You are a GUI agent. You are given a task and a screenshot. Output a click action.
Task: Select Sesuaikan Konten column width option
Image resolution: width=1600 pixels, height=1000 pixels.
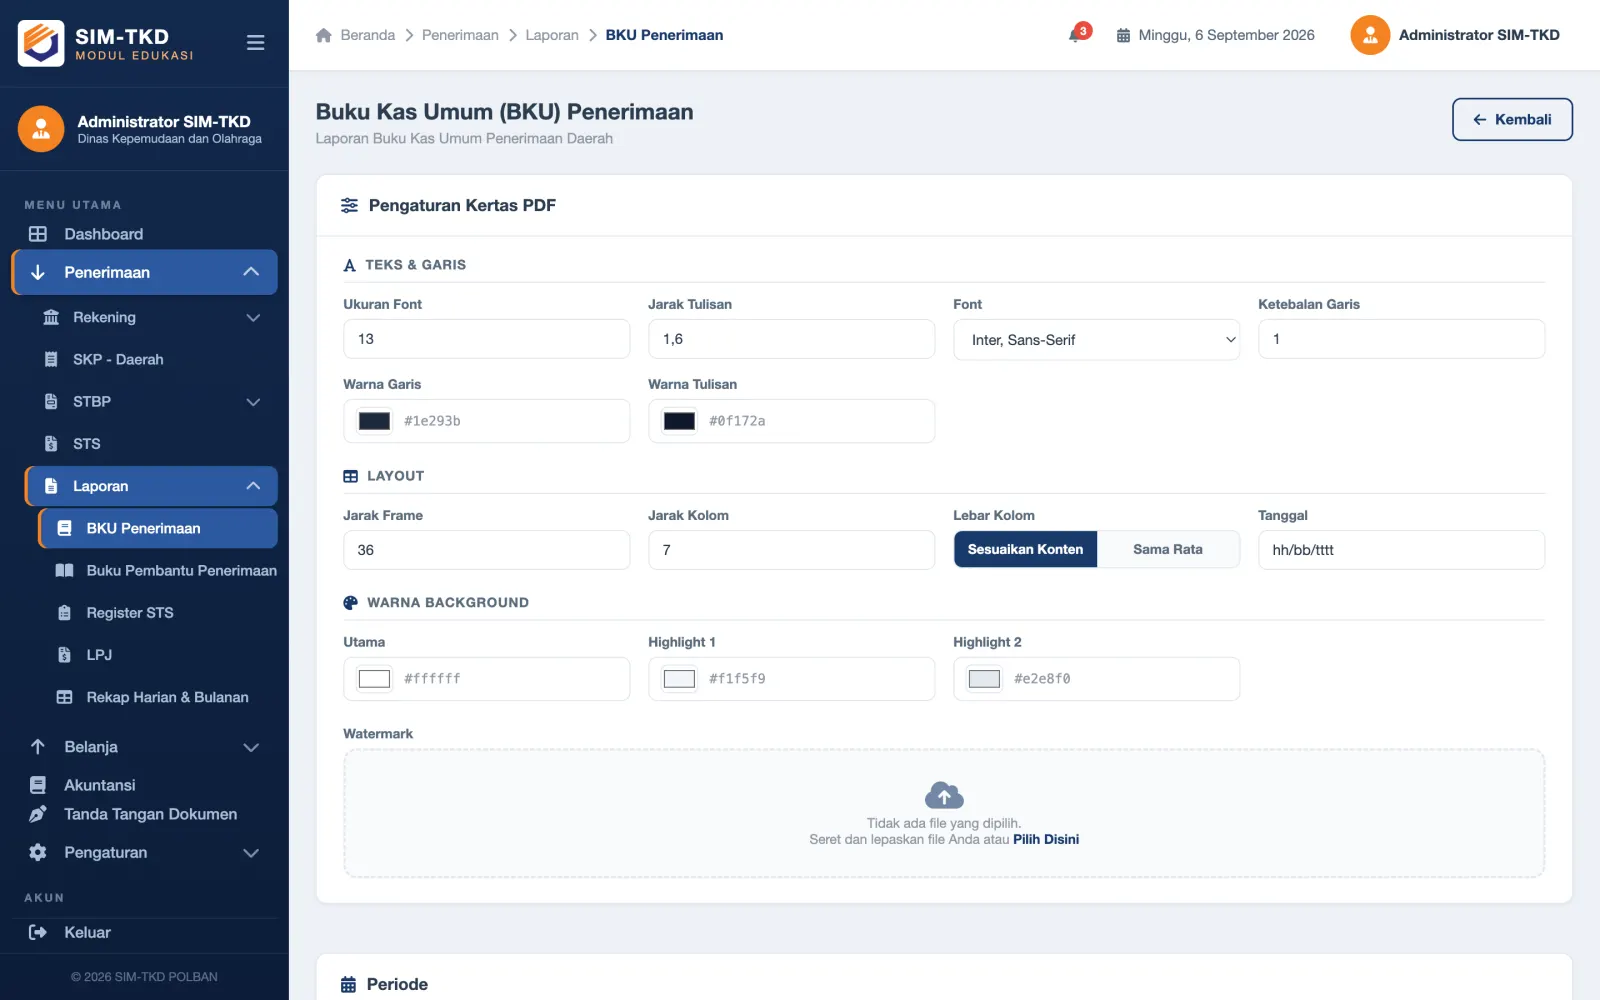[1025, 549]
